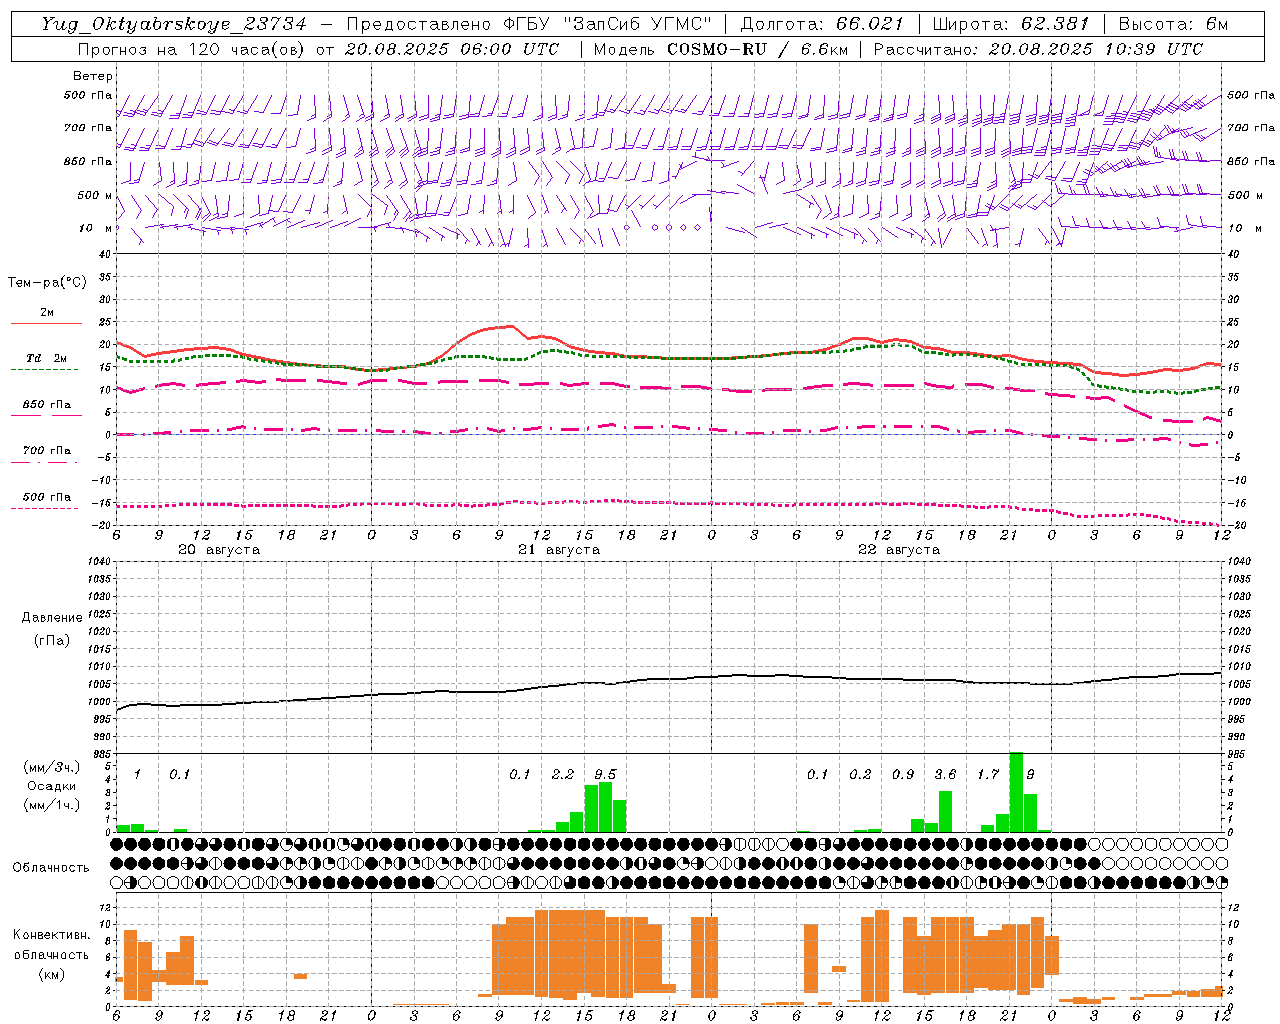Select the elevation text Высота: 6м
Viewport: 1280px width, 1024px height.
(1173, 24)
